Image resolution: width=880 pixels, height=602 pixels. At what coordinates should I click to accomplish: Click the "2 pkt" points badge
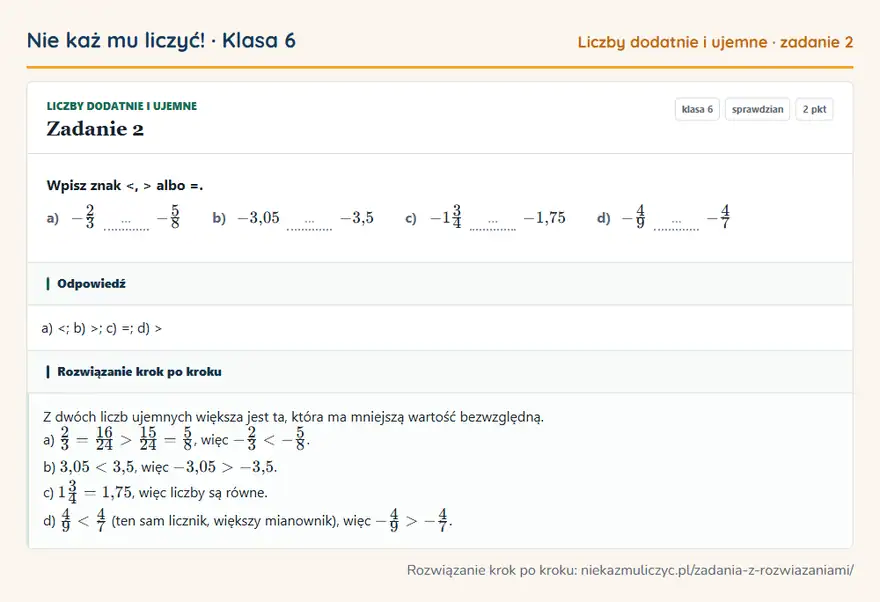coord(814,109)
